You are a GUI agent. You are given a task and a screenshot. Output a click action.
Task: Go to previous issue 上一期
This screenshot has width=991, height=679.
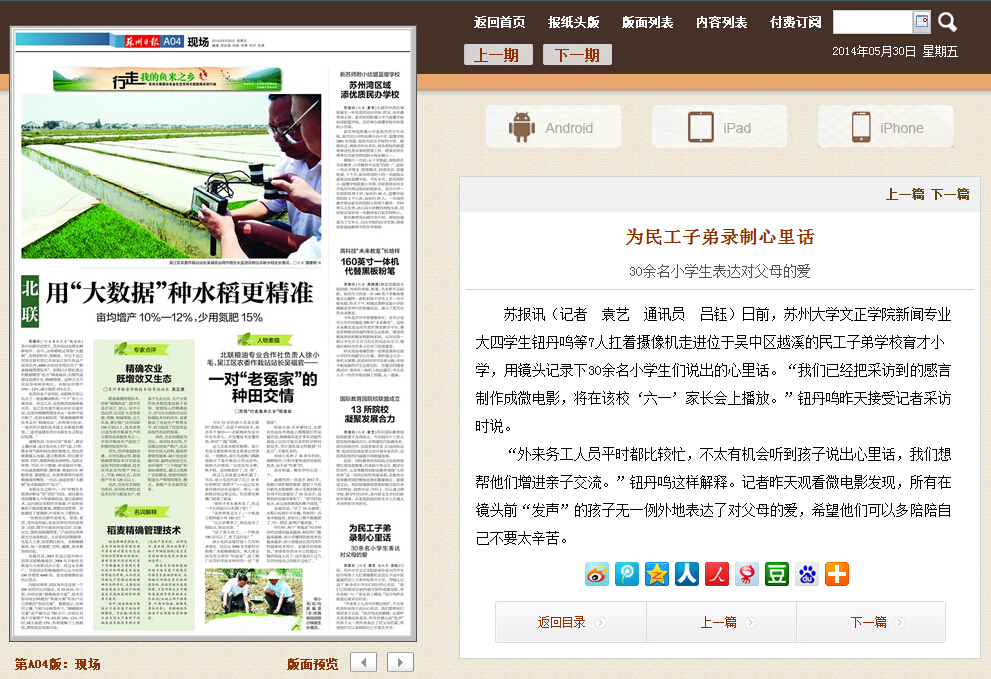[497, 55]
